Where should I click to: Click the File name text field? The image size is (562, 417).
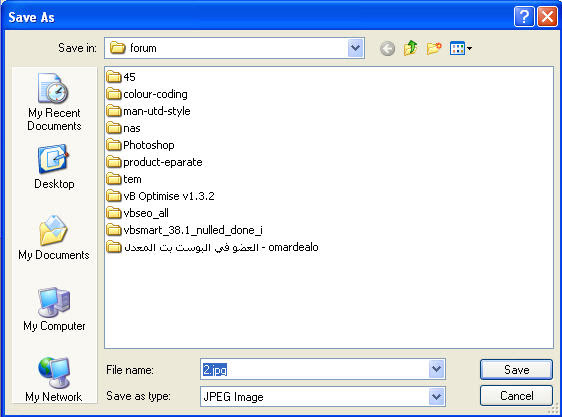[x=314, y=369]
